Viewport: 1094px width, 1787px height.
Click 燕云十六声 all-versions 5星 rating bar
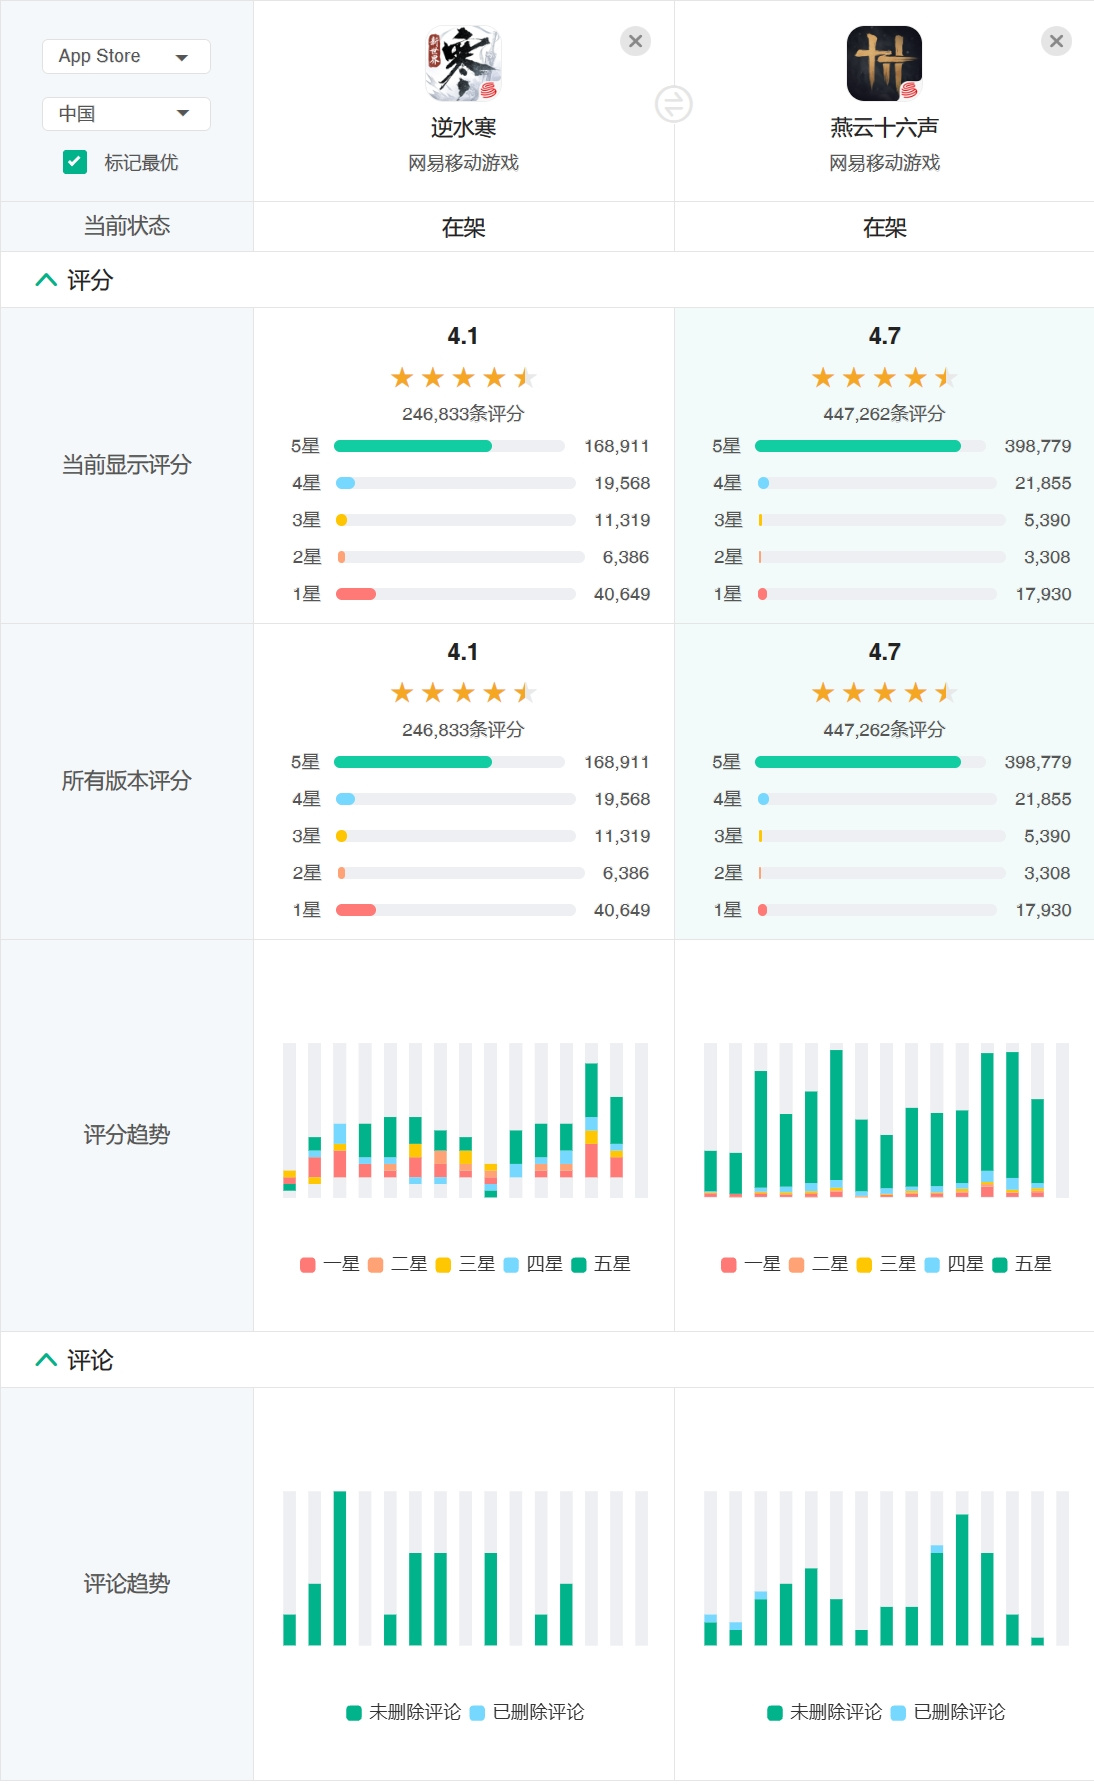coord(870,762)
